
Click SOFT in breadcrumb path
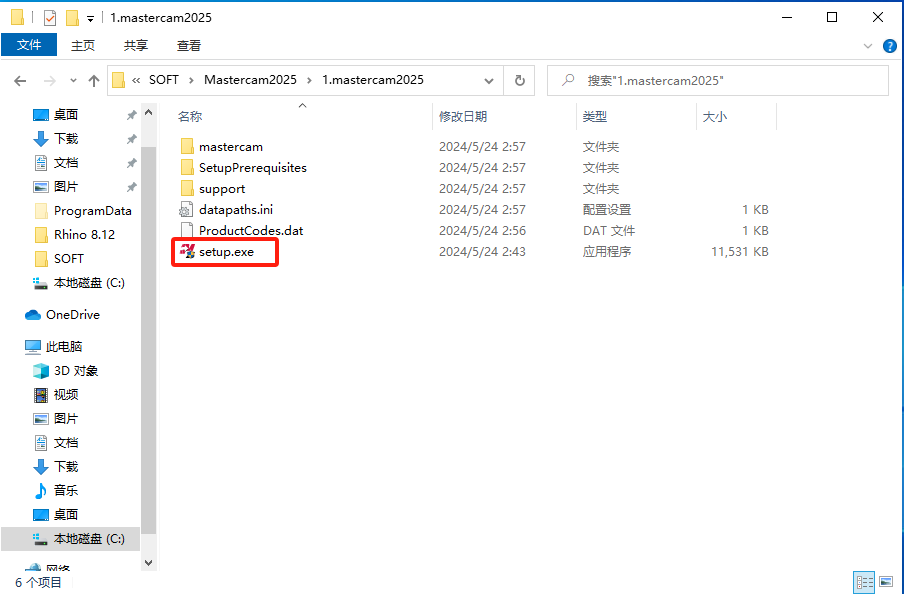164,80
